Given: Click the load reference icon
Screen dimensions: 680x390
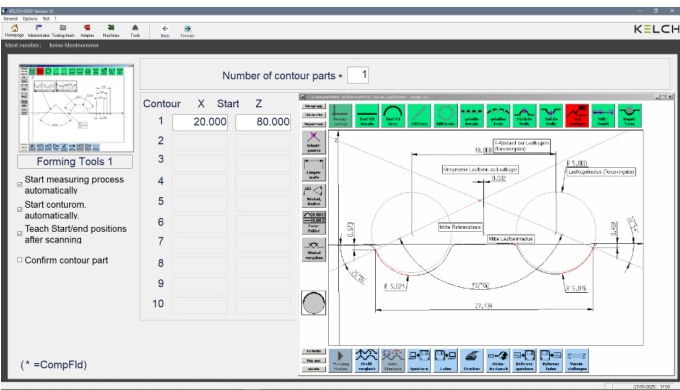Looking at the screenshot, I should click(551, 360).
